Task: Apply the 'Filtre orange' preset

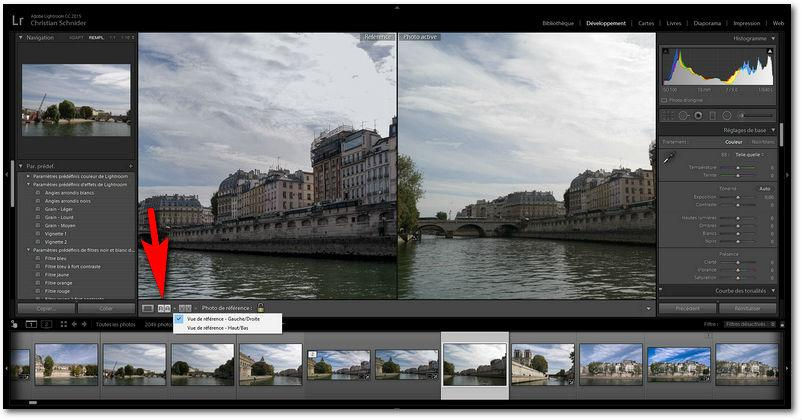Action: [x=58, y=283]
